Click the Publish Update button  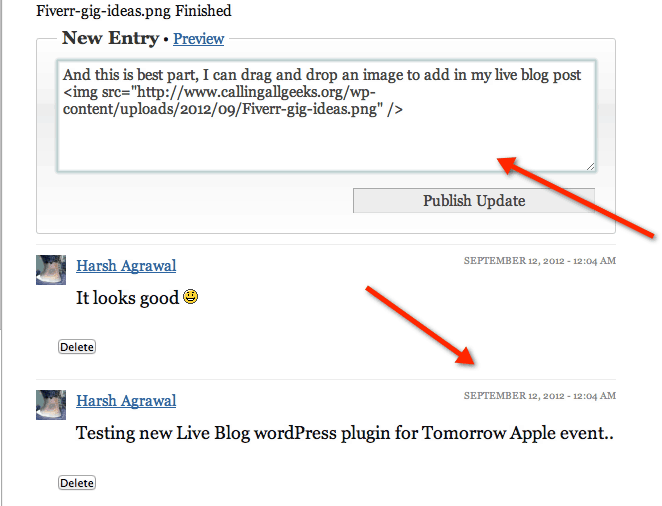pos(474,200)
